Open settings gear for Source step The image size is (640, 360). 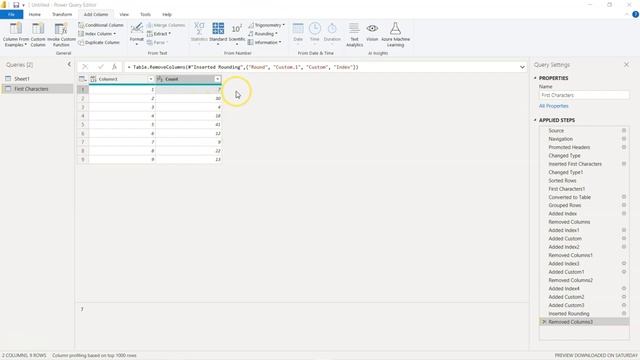[x=624, y=131]
